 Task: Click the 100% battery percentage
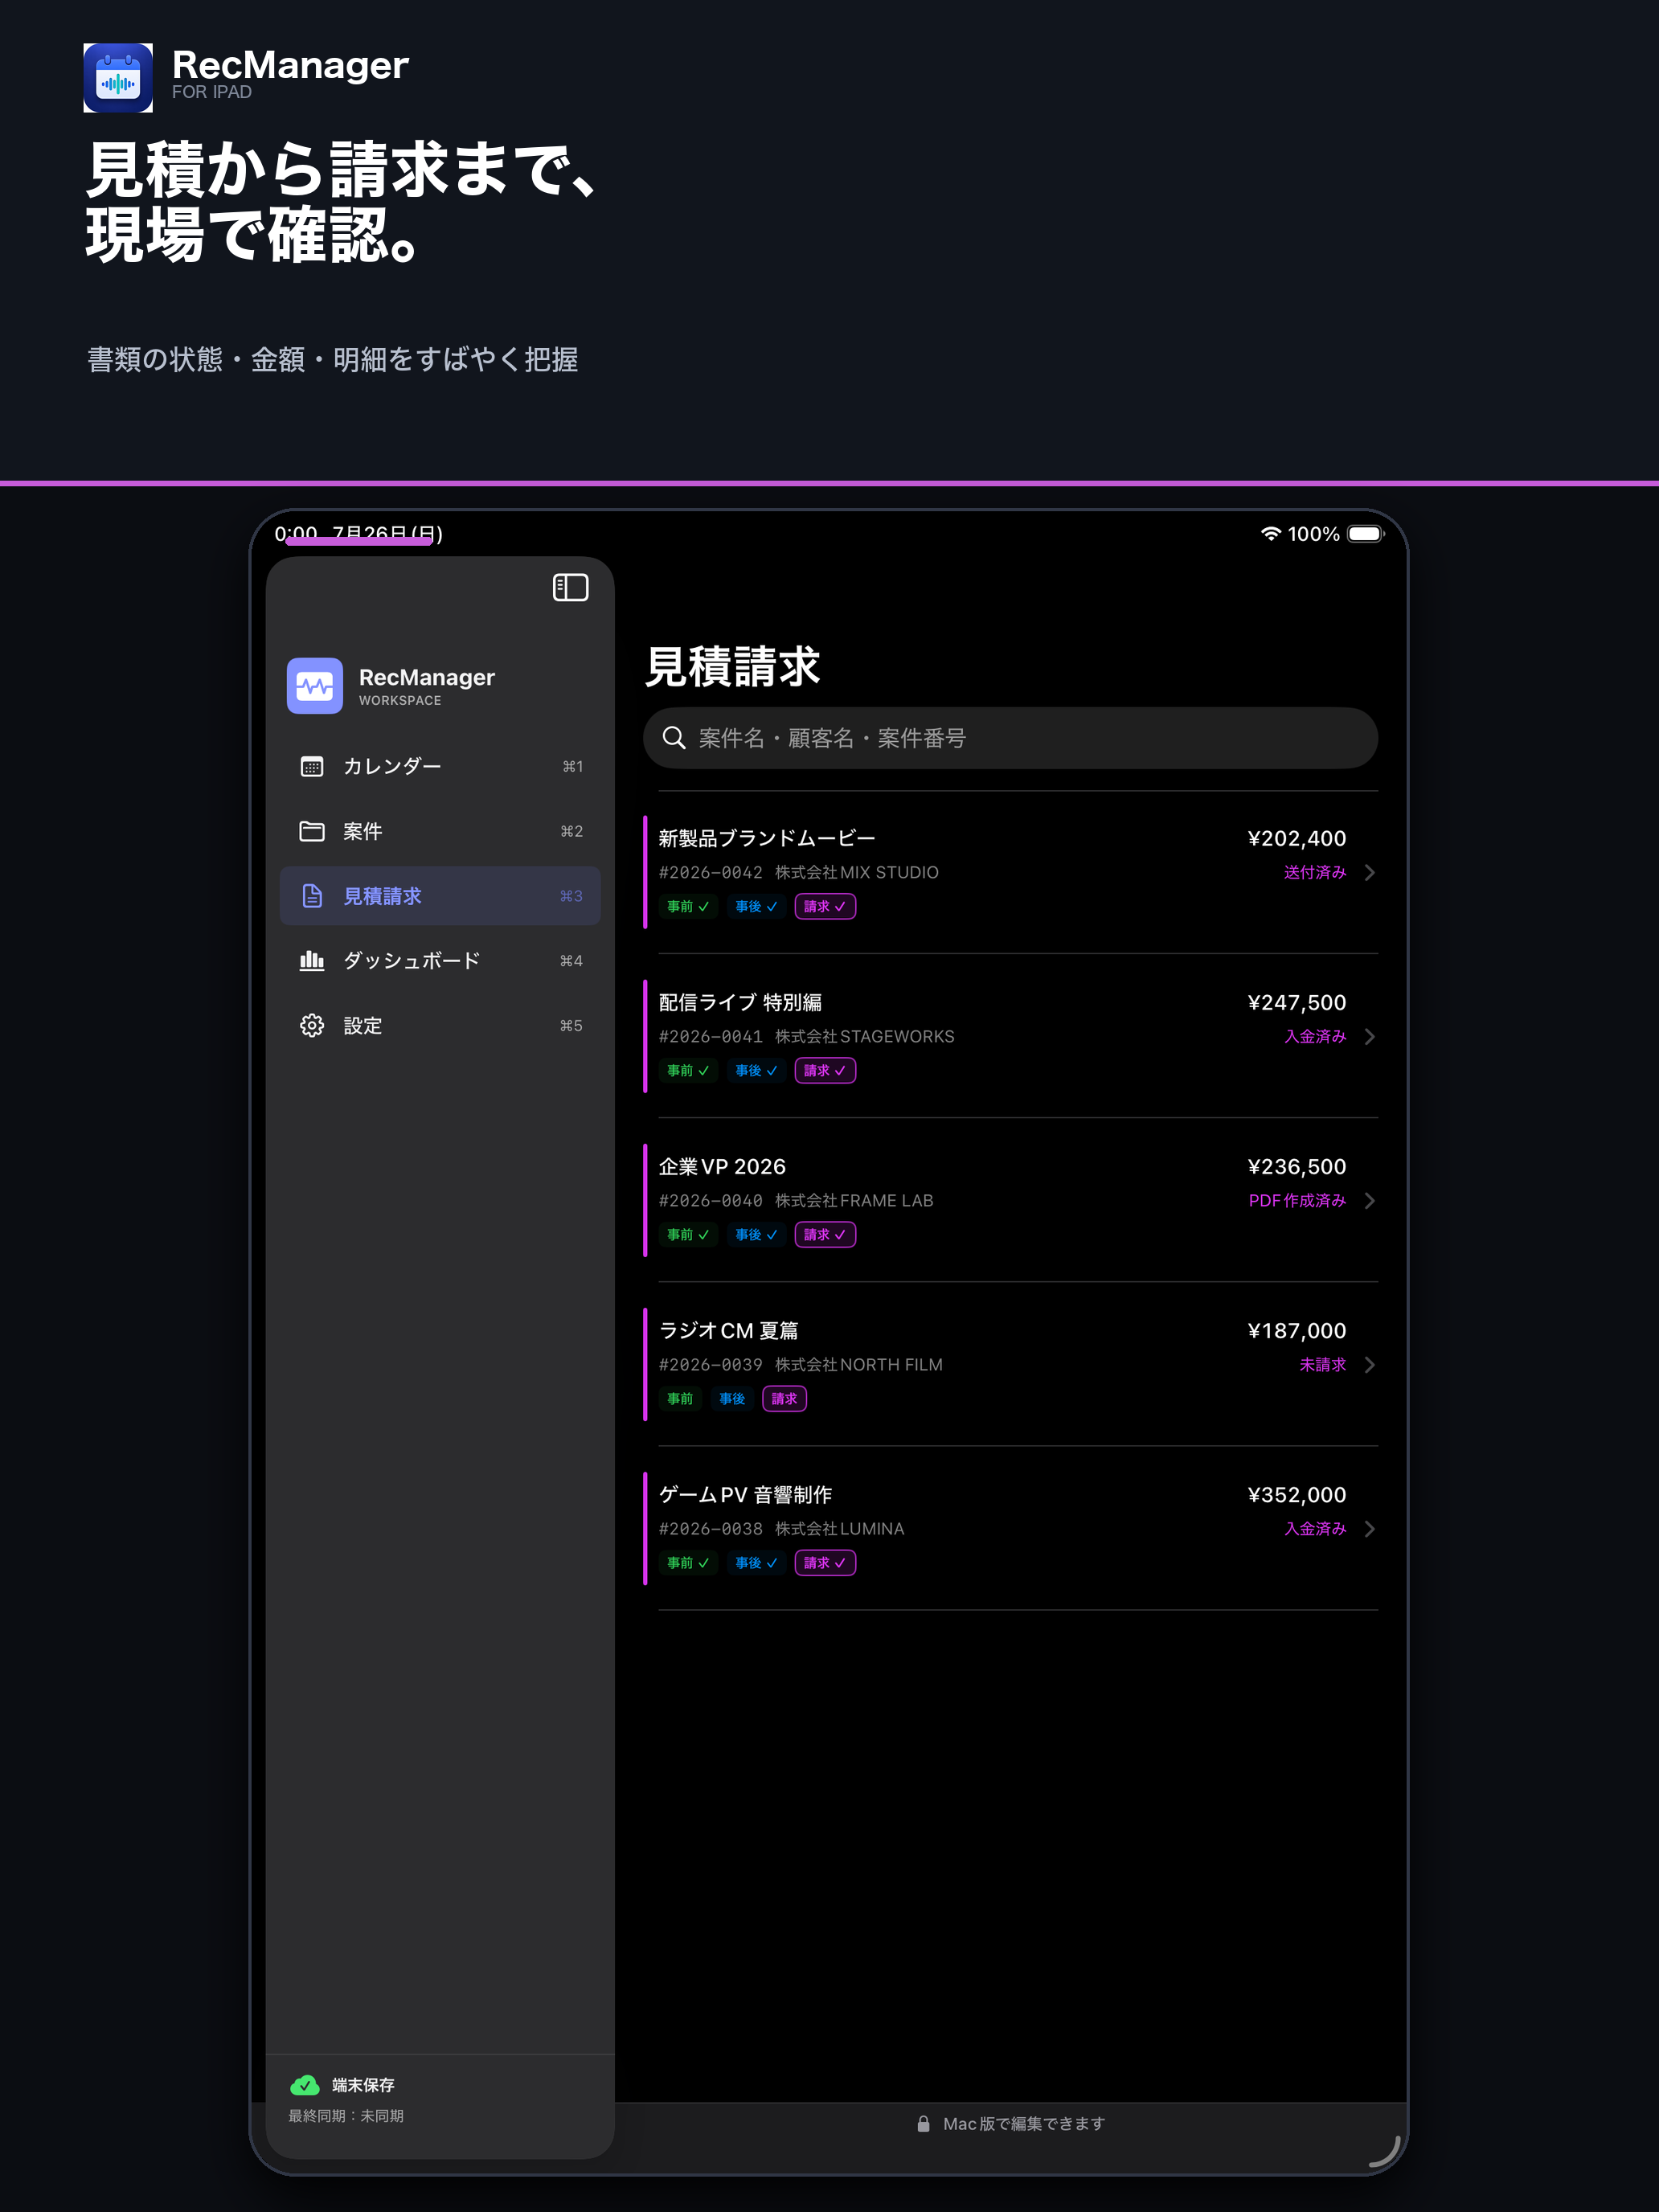coord(1313,534)
